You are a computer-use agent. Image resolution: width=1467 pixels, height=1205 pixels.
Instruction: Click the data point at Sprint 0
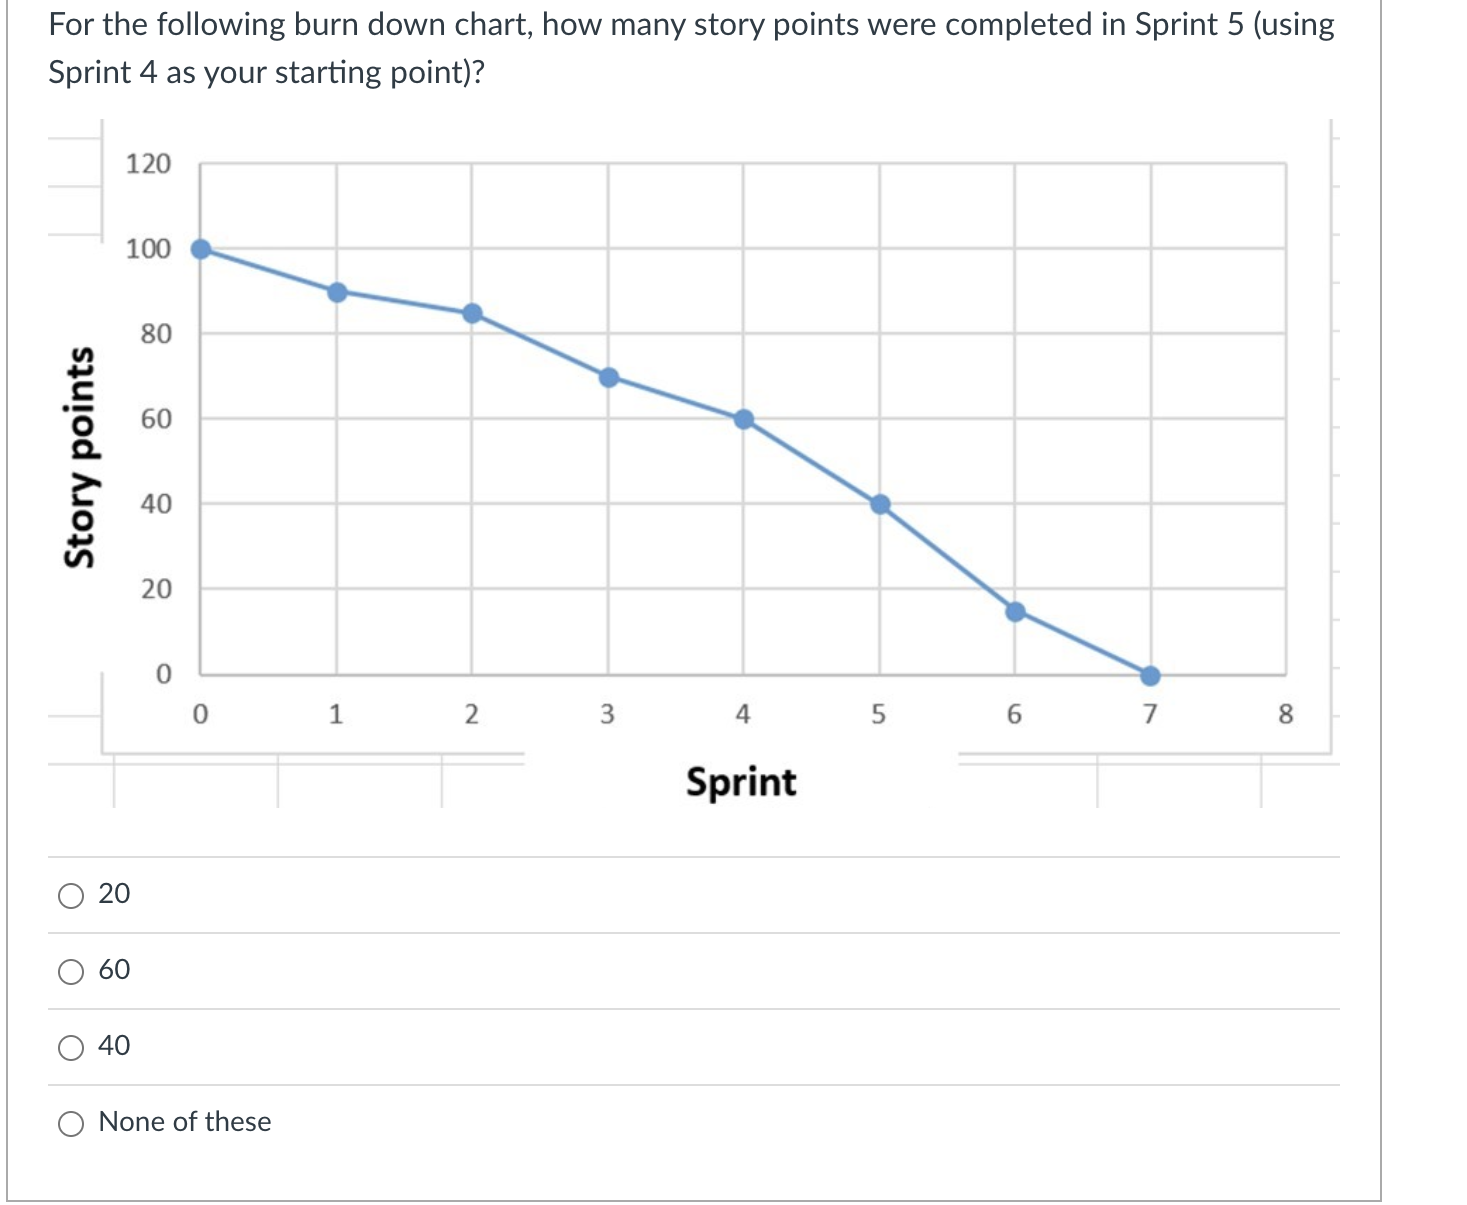pos(201,248)
